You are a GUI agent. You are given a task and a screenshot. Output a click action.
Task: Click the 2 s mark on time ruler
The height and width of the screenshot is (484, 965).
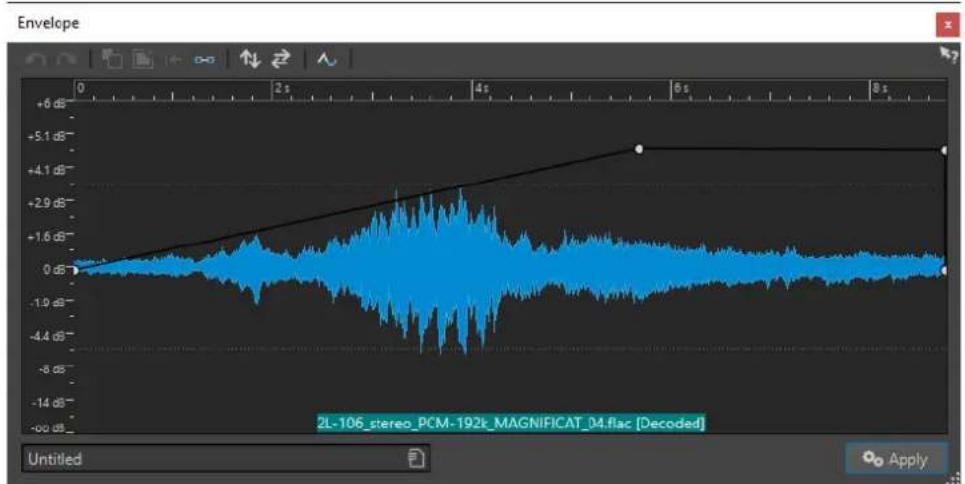click(x=282, y=88)
